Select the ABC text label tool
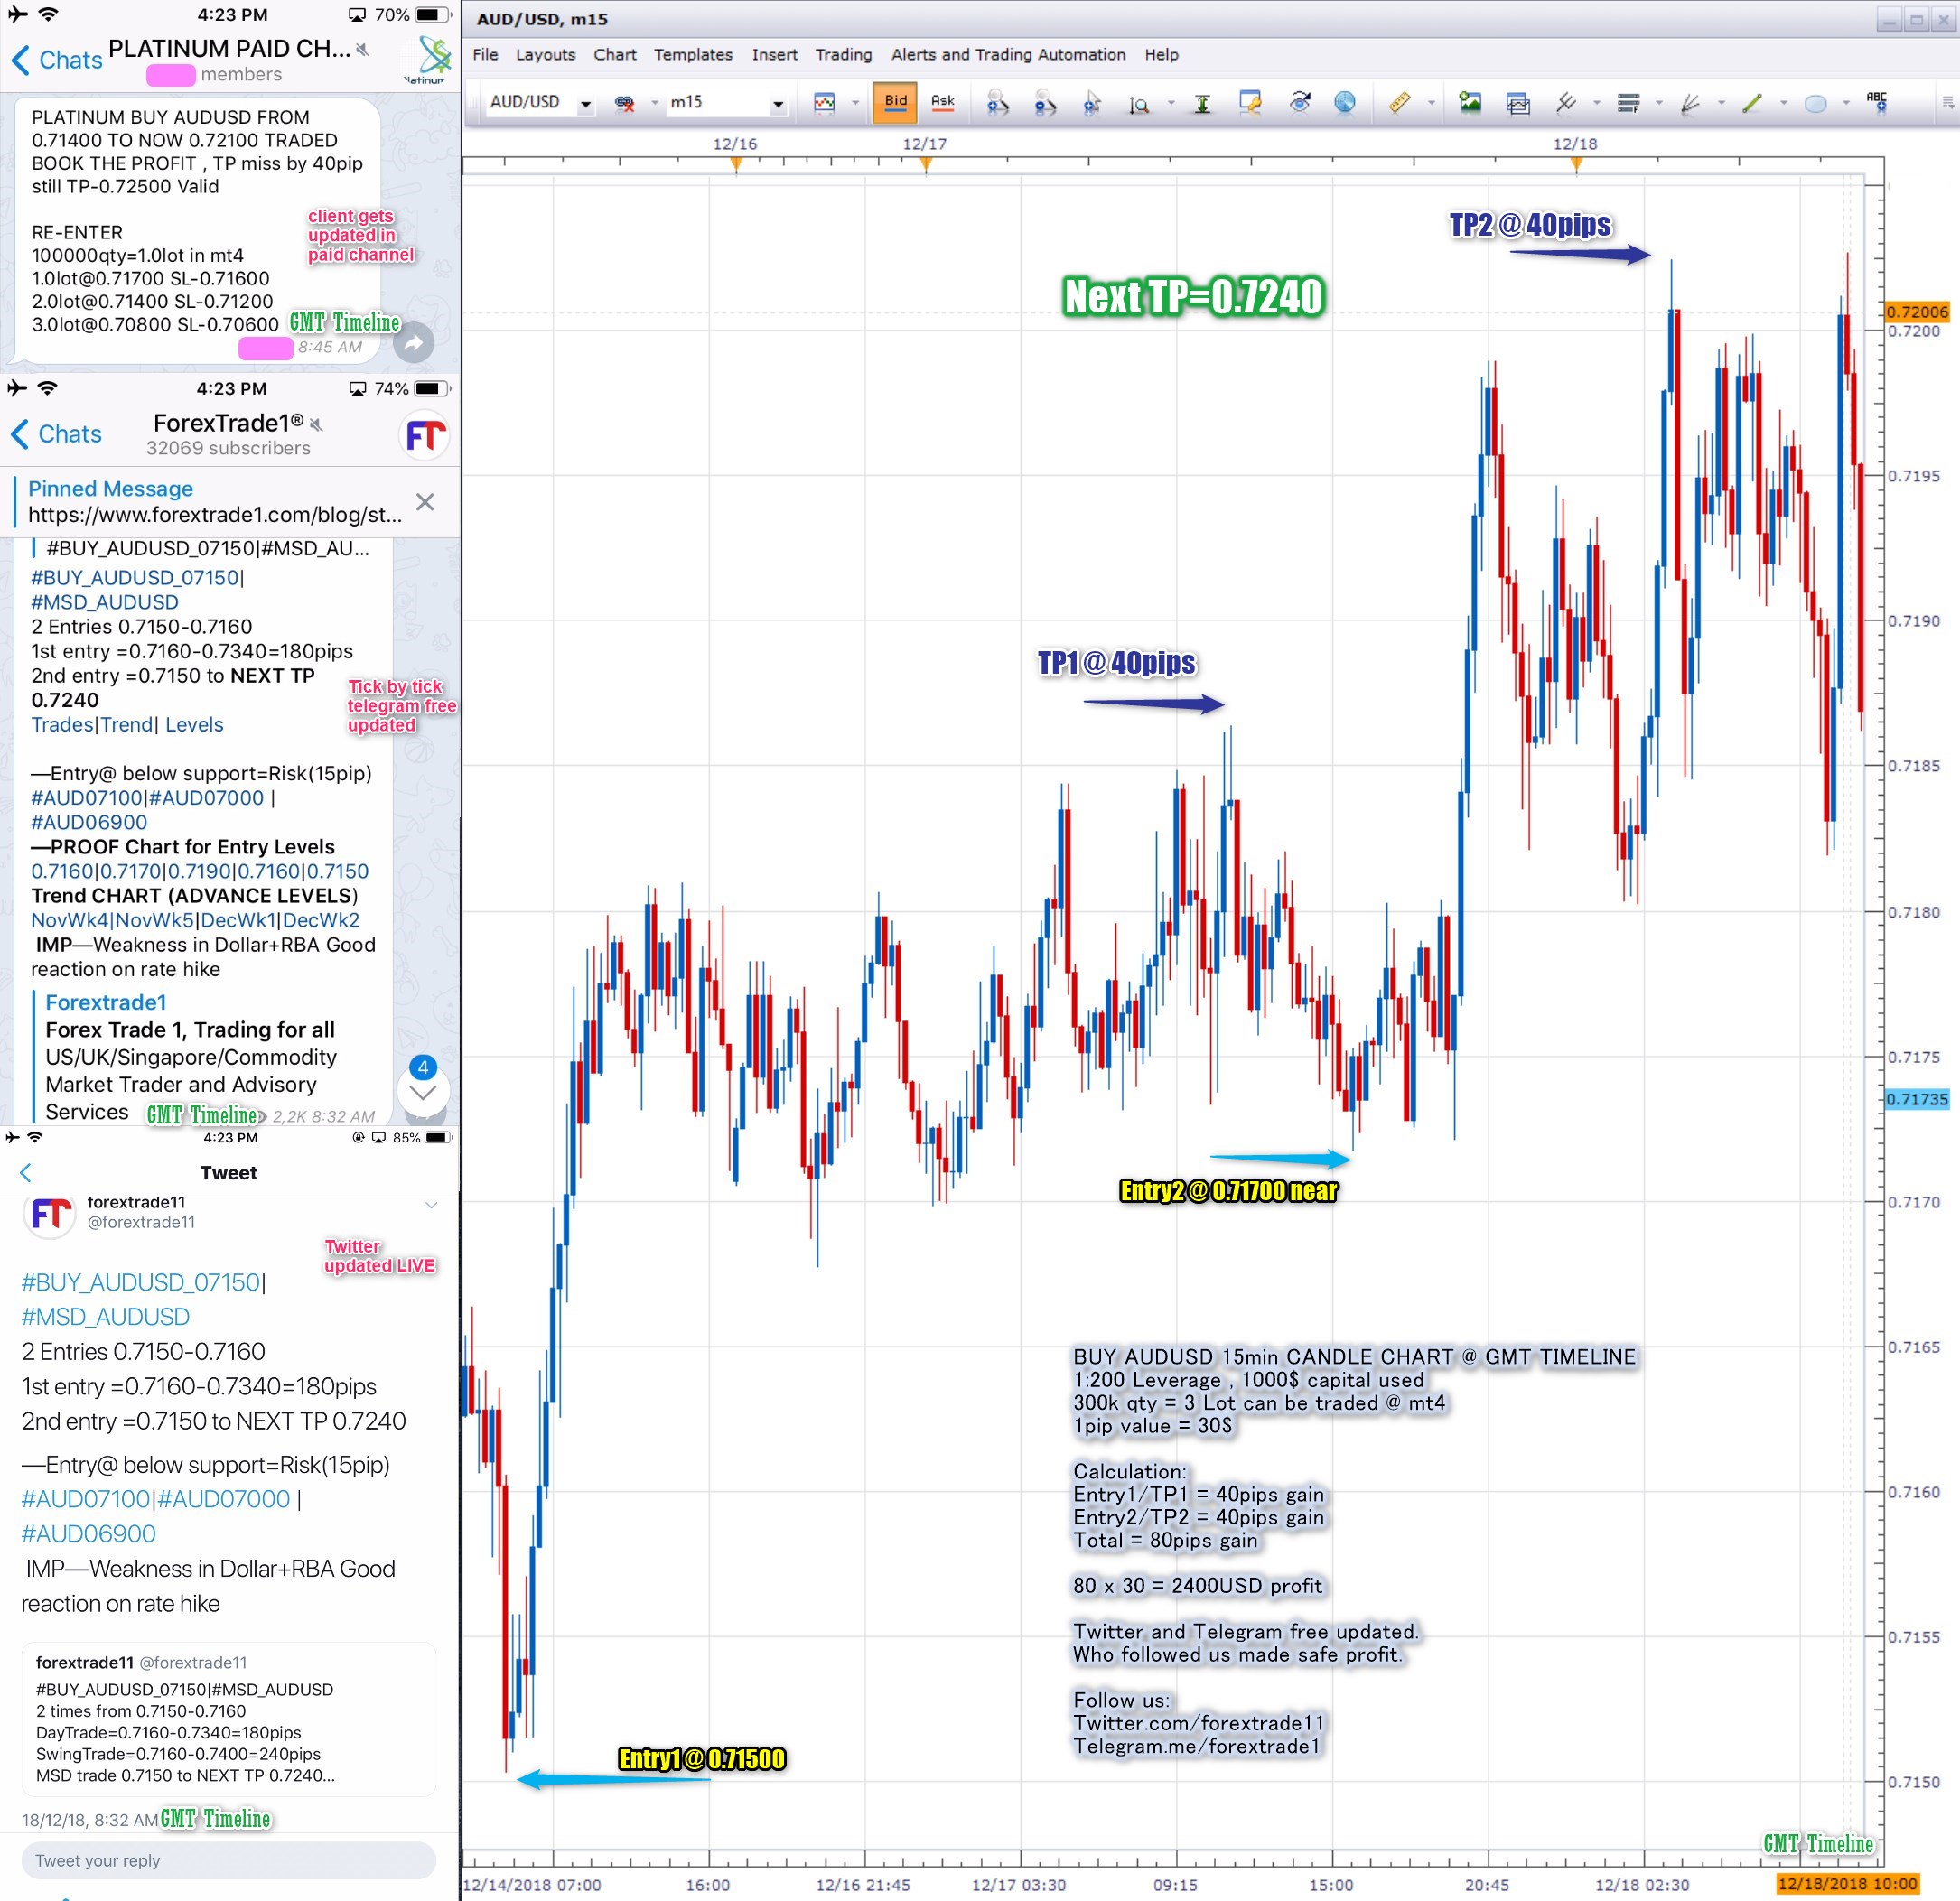Viewport: 1960px width, 1901px height. click(1877, 100)
